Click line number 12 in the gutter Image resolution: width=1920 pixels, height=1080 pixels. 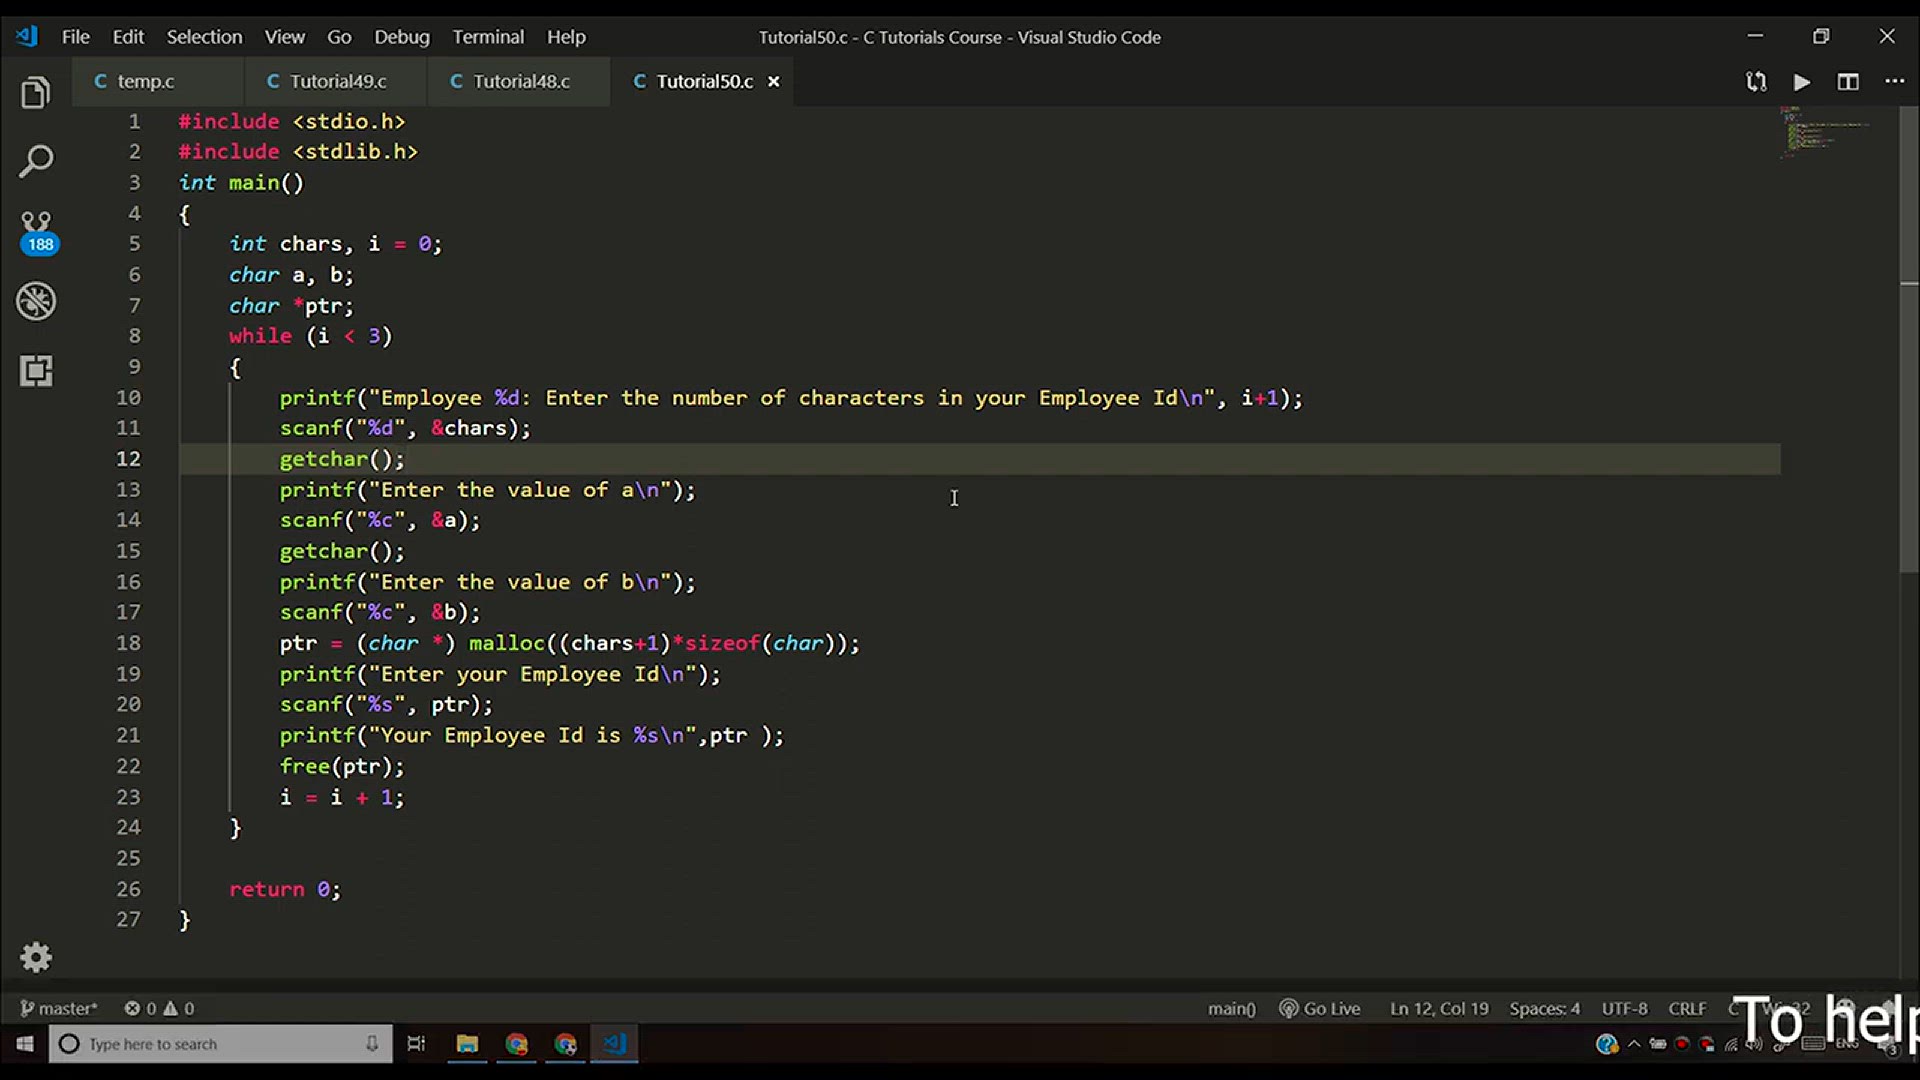(x=128, y=459)
